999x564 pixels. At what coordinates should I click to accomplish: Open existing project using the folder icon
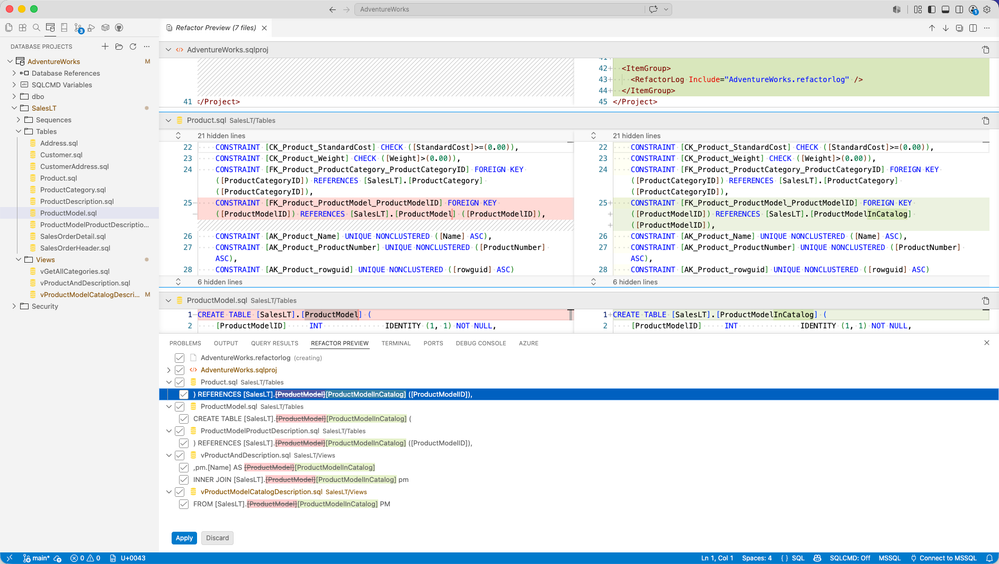click(x=119, y=47)
